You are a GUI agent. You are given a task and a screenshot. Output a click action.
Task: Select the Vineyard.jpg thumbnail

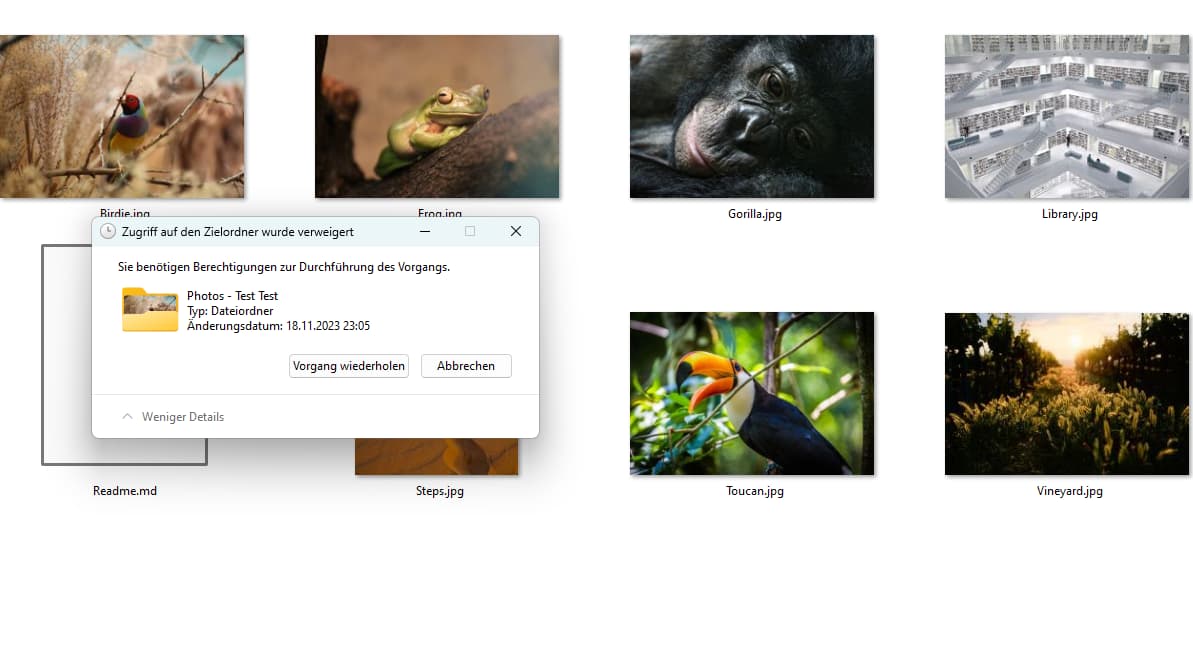(x=1067, y=394)
